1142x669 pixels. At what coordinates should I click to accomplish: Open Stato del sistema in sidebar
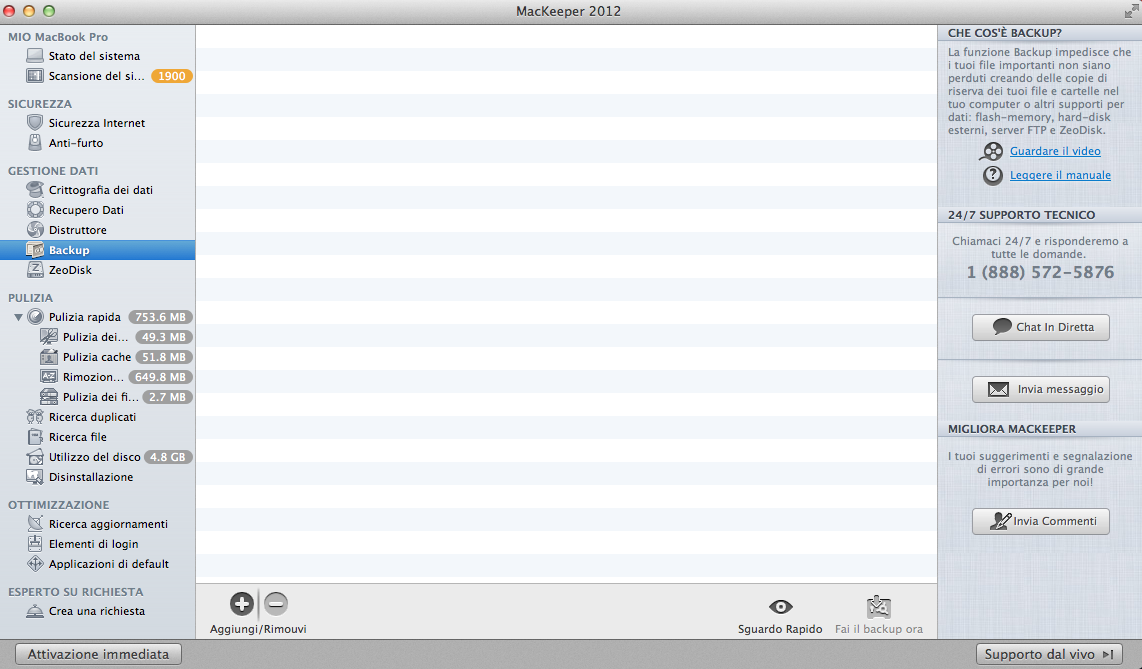[x=98, y=56]
